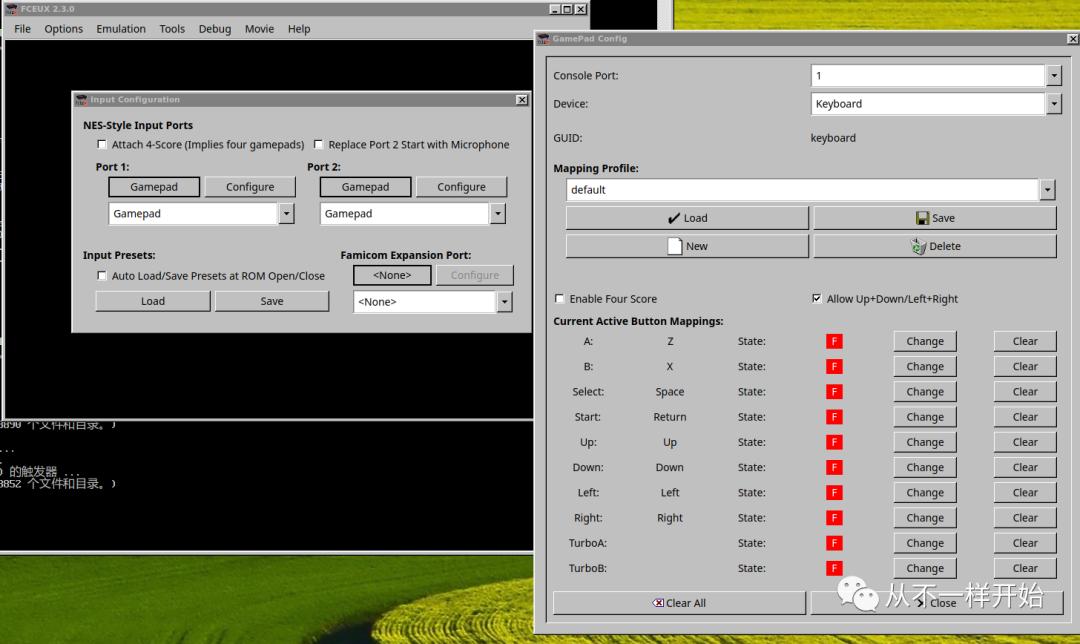The image size is (1080, 644).
Task: Click the Mapping Profile default field
Action: point(802,190)
